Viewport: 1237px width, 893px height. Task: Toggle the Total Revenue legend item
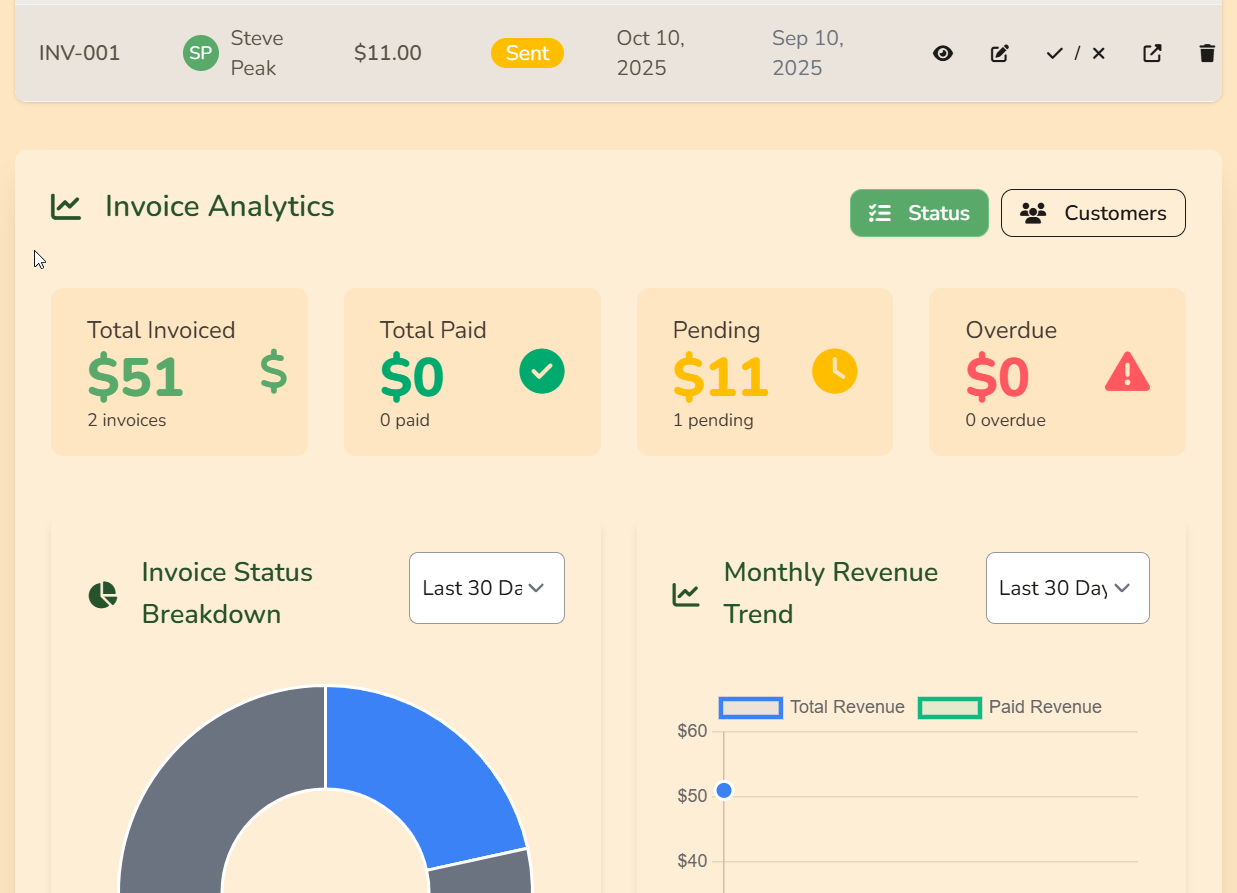pos(811,707)
